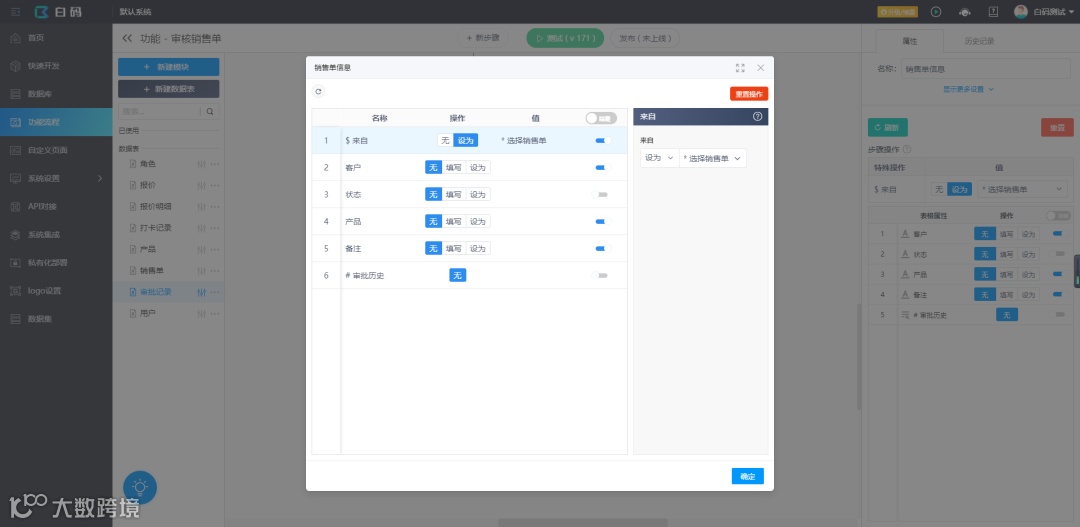The height and width of the screenshot is (527, 1080).
Task: Select 设为 for the 状态 row in dialog
Action: [477, 194]
